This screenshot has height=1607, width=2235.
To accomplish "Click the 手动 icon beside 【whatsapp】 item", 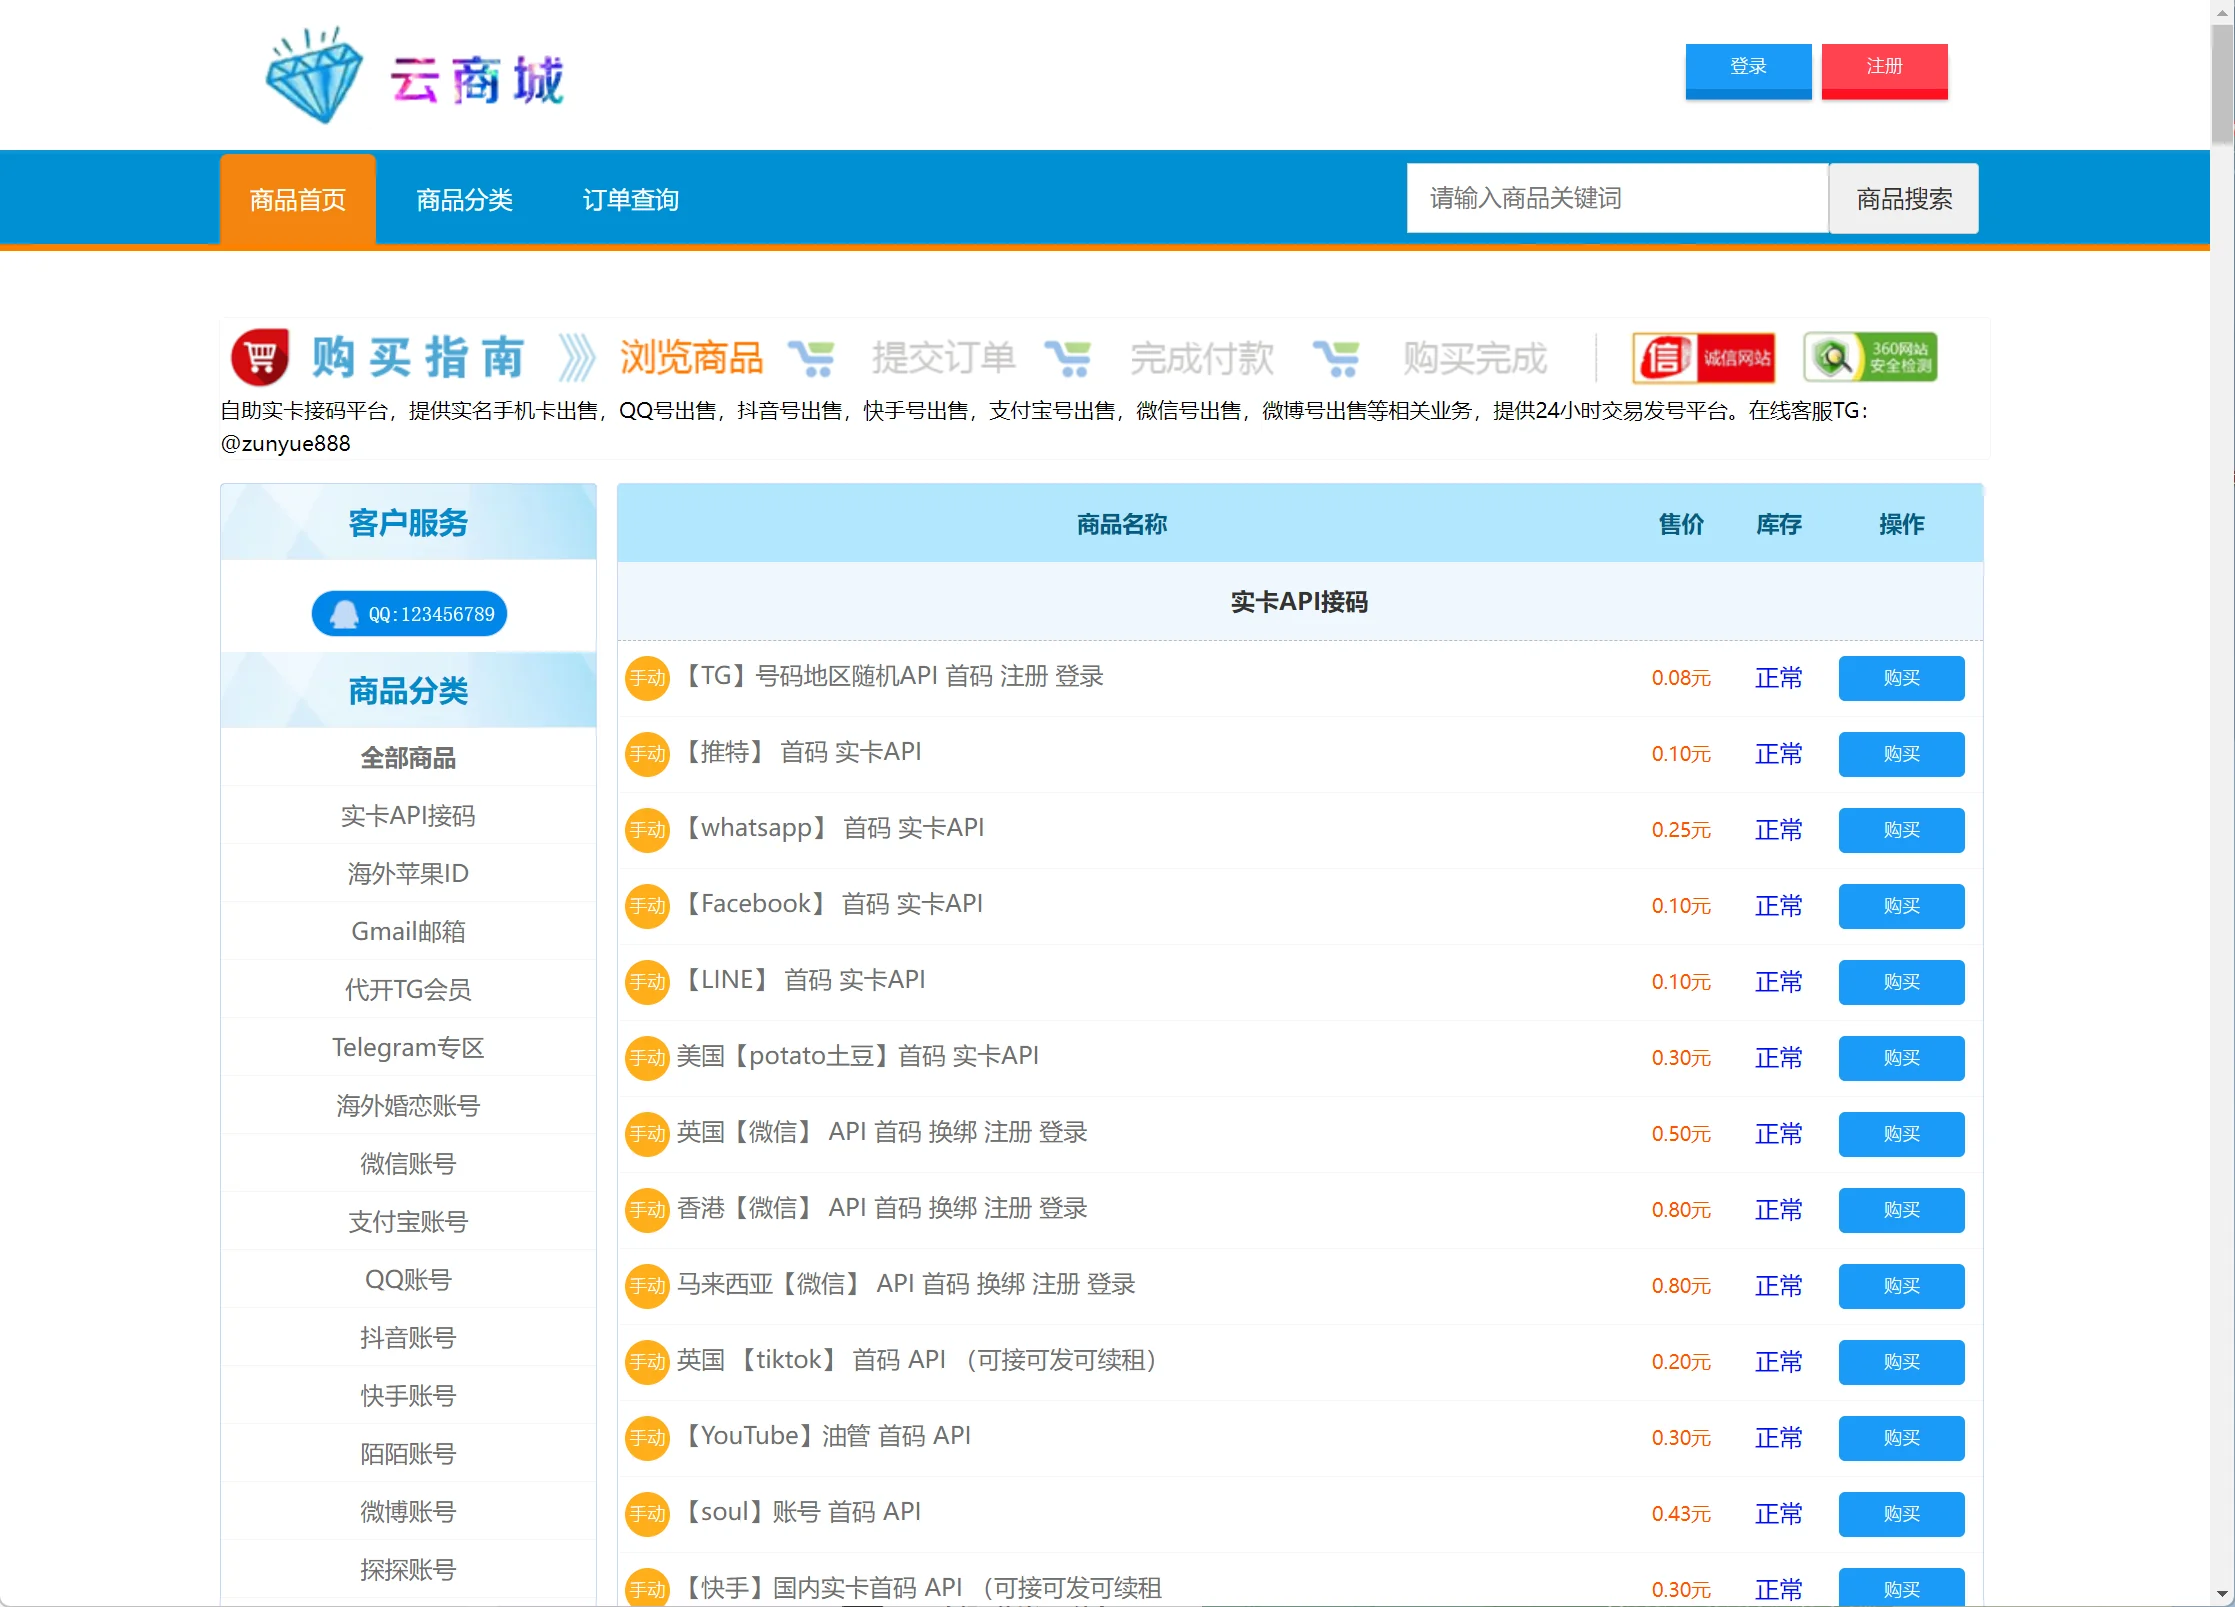I will click(647, 830).
